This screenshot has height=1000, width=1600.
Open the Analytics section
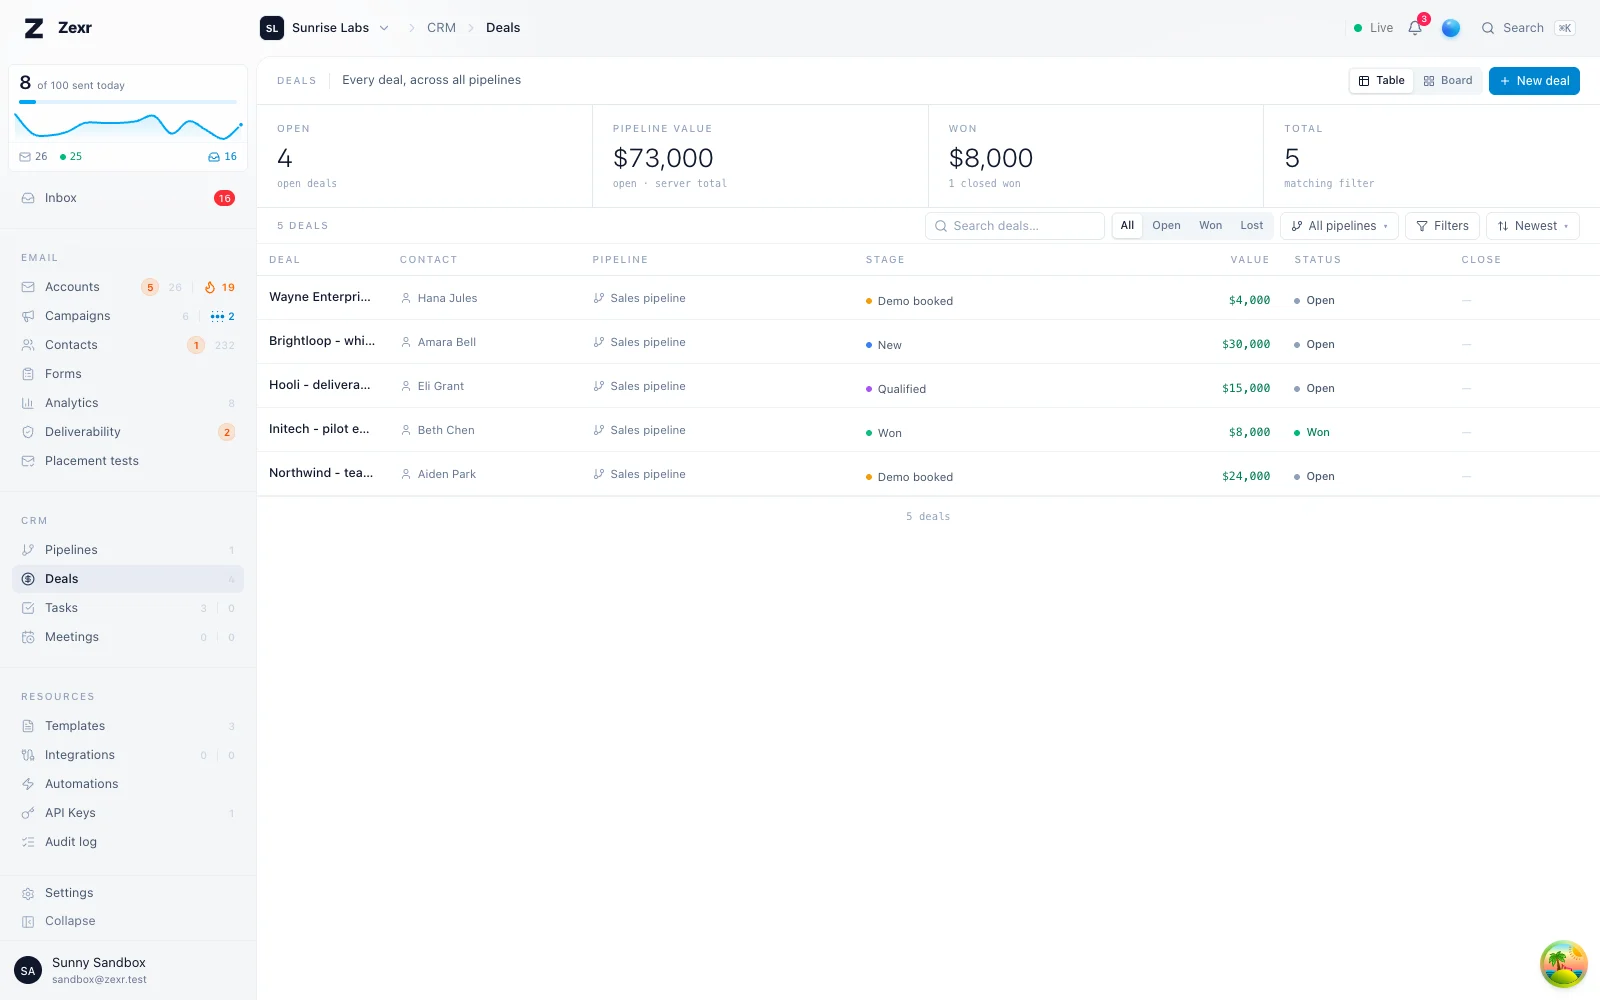coord(128,403)
